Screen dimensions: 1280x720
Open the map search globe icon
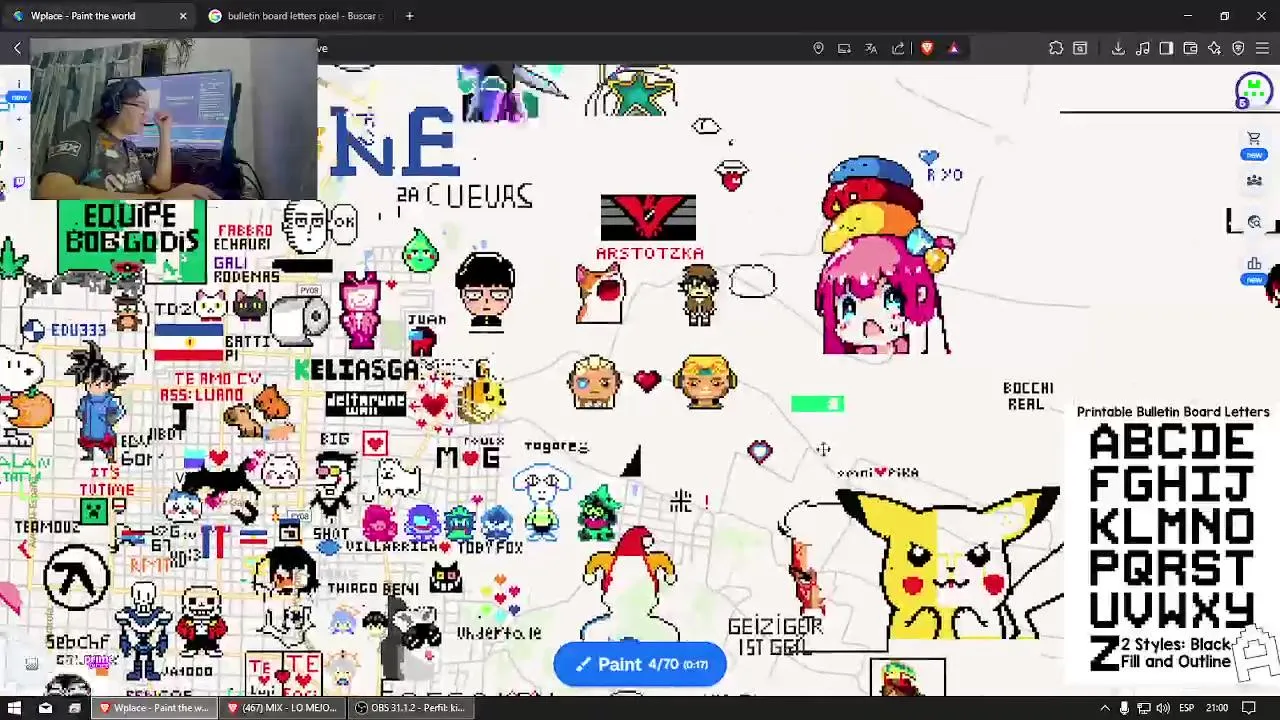1254,222
